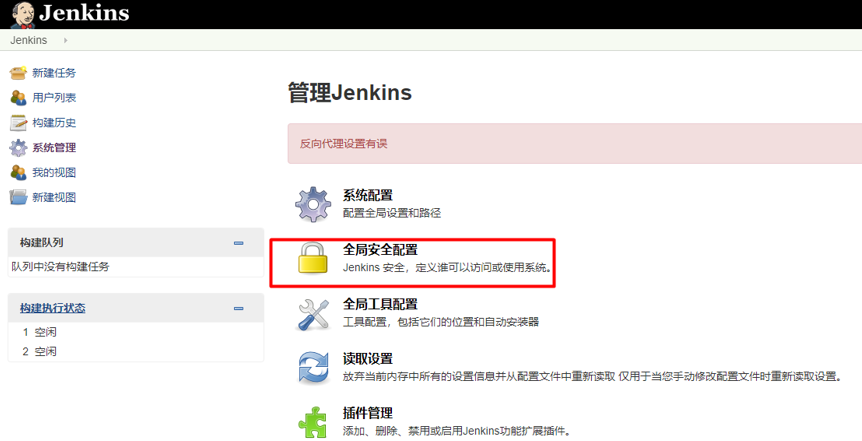Open the 新建任务 link
This screenshot has height=441, width=862.
tap(54, 73)
